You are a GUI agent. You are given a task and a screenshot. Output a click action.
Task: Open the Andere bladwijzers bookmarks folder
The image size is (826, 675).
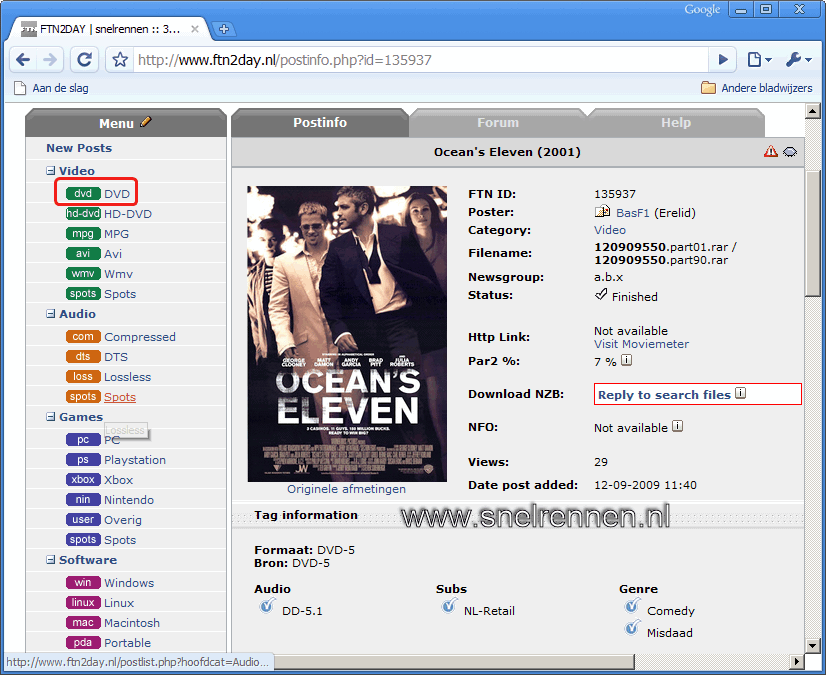756,88
